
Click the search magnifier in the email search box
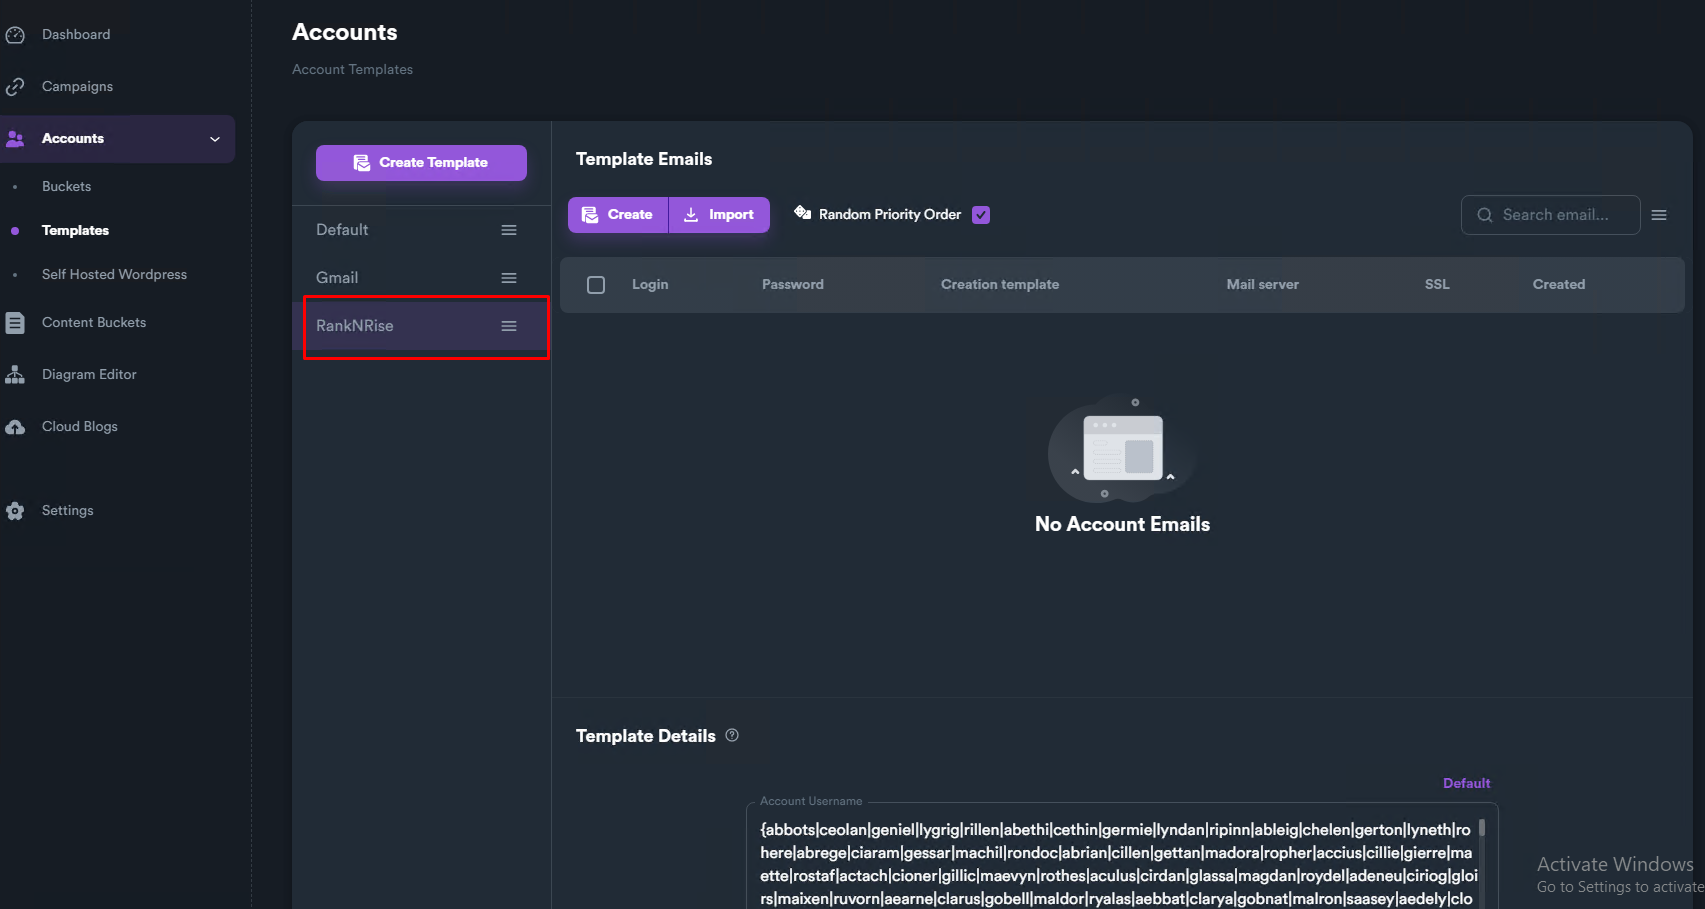point(1485,214)
